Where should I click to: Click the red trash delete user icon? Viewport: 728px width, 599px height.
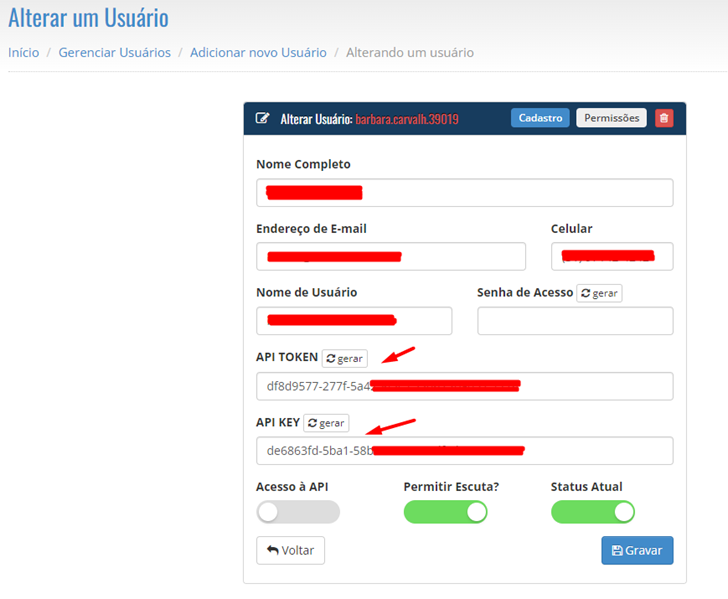pos(664,118)
